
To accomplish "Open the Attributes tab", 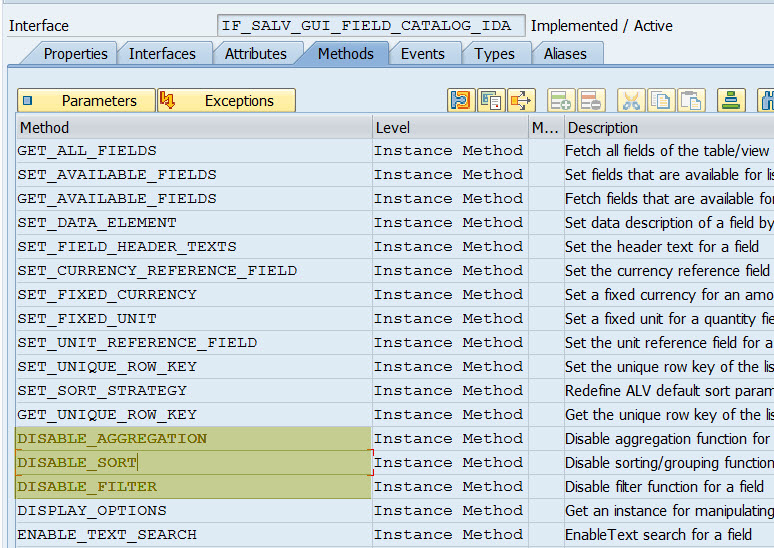I will click(255, 53).
